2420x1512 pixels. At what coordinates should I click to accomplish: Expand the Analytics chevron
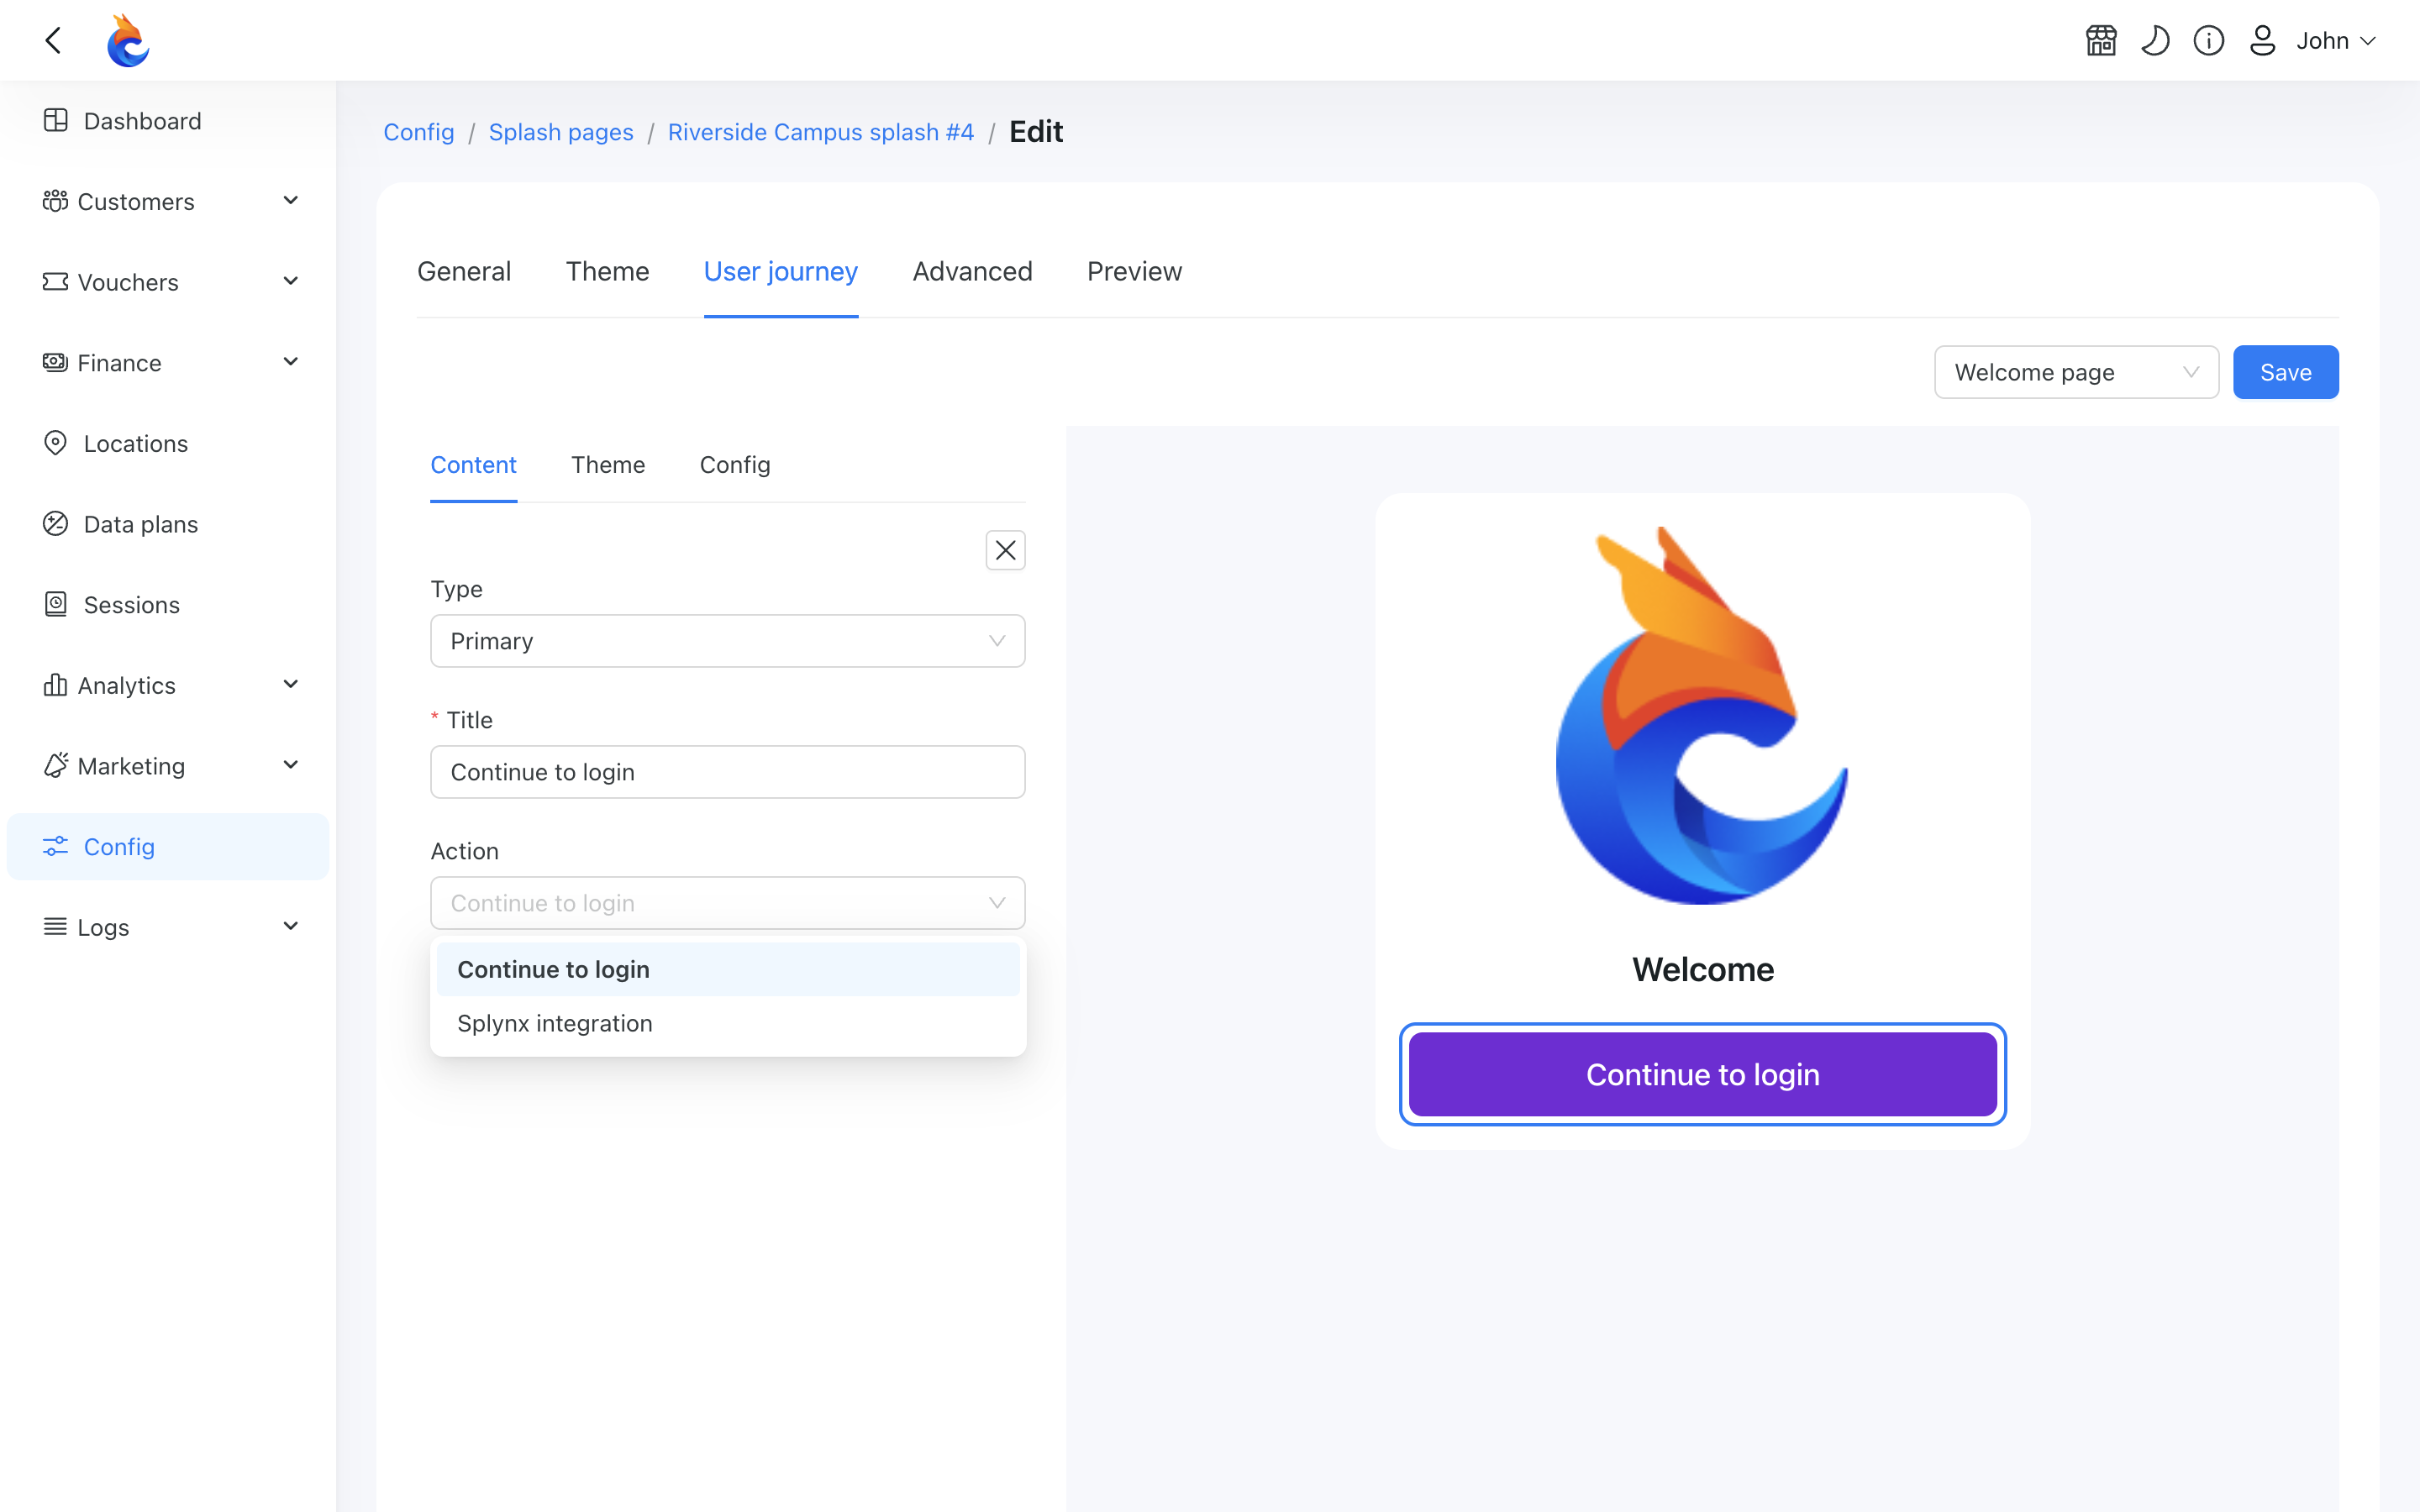pyautogui.click(x=291, y=685)
